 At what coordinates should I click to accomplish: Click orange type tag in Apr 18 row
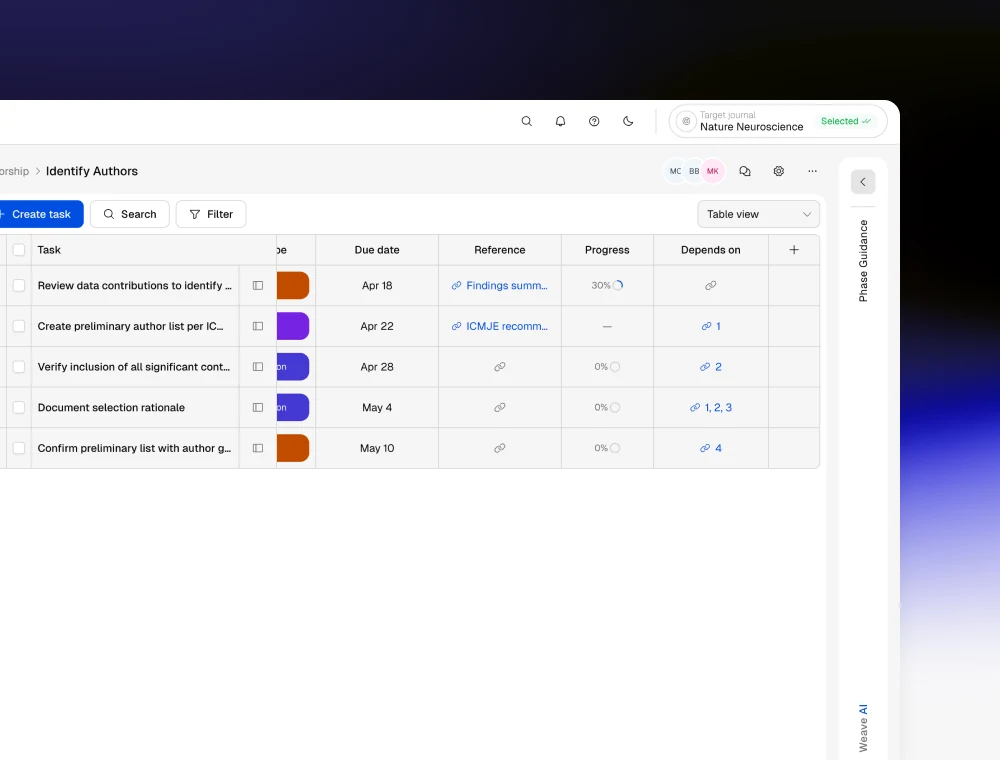coord(293,286)
